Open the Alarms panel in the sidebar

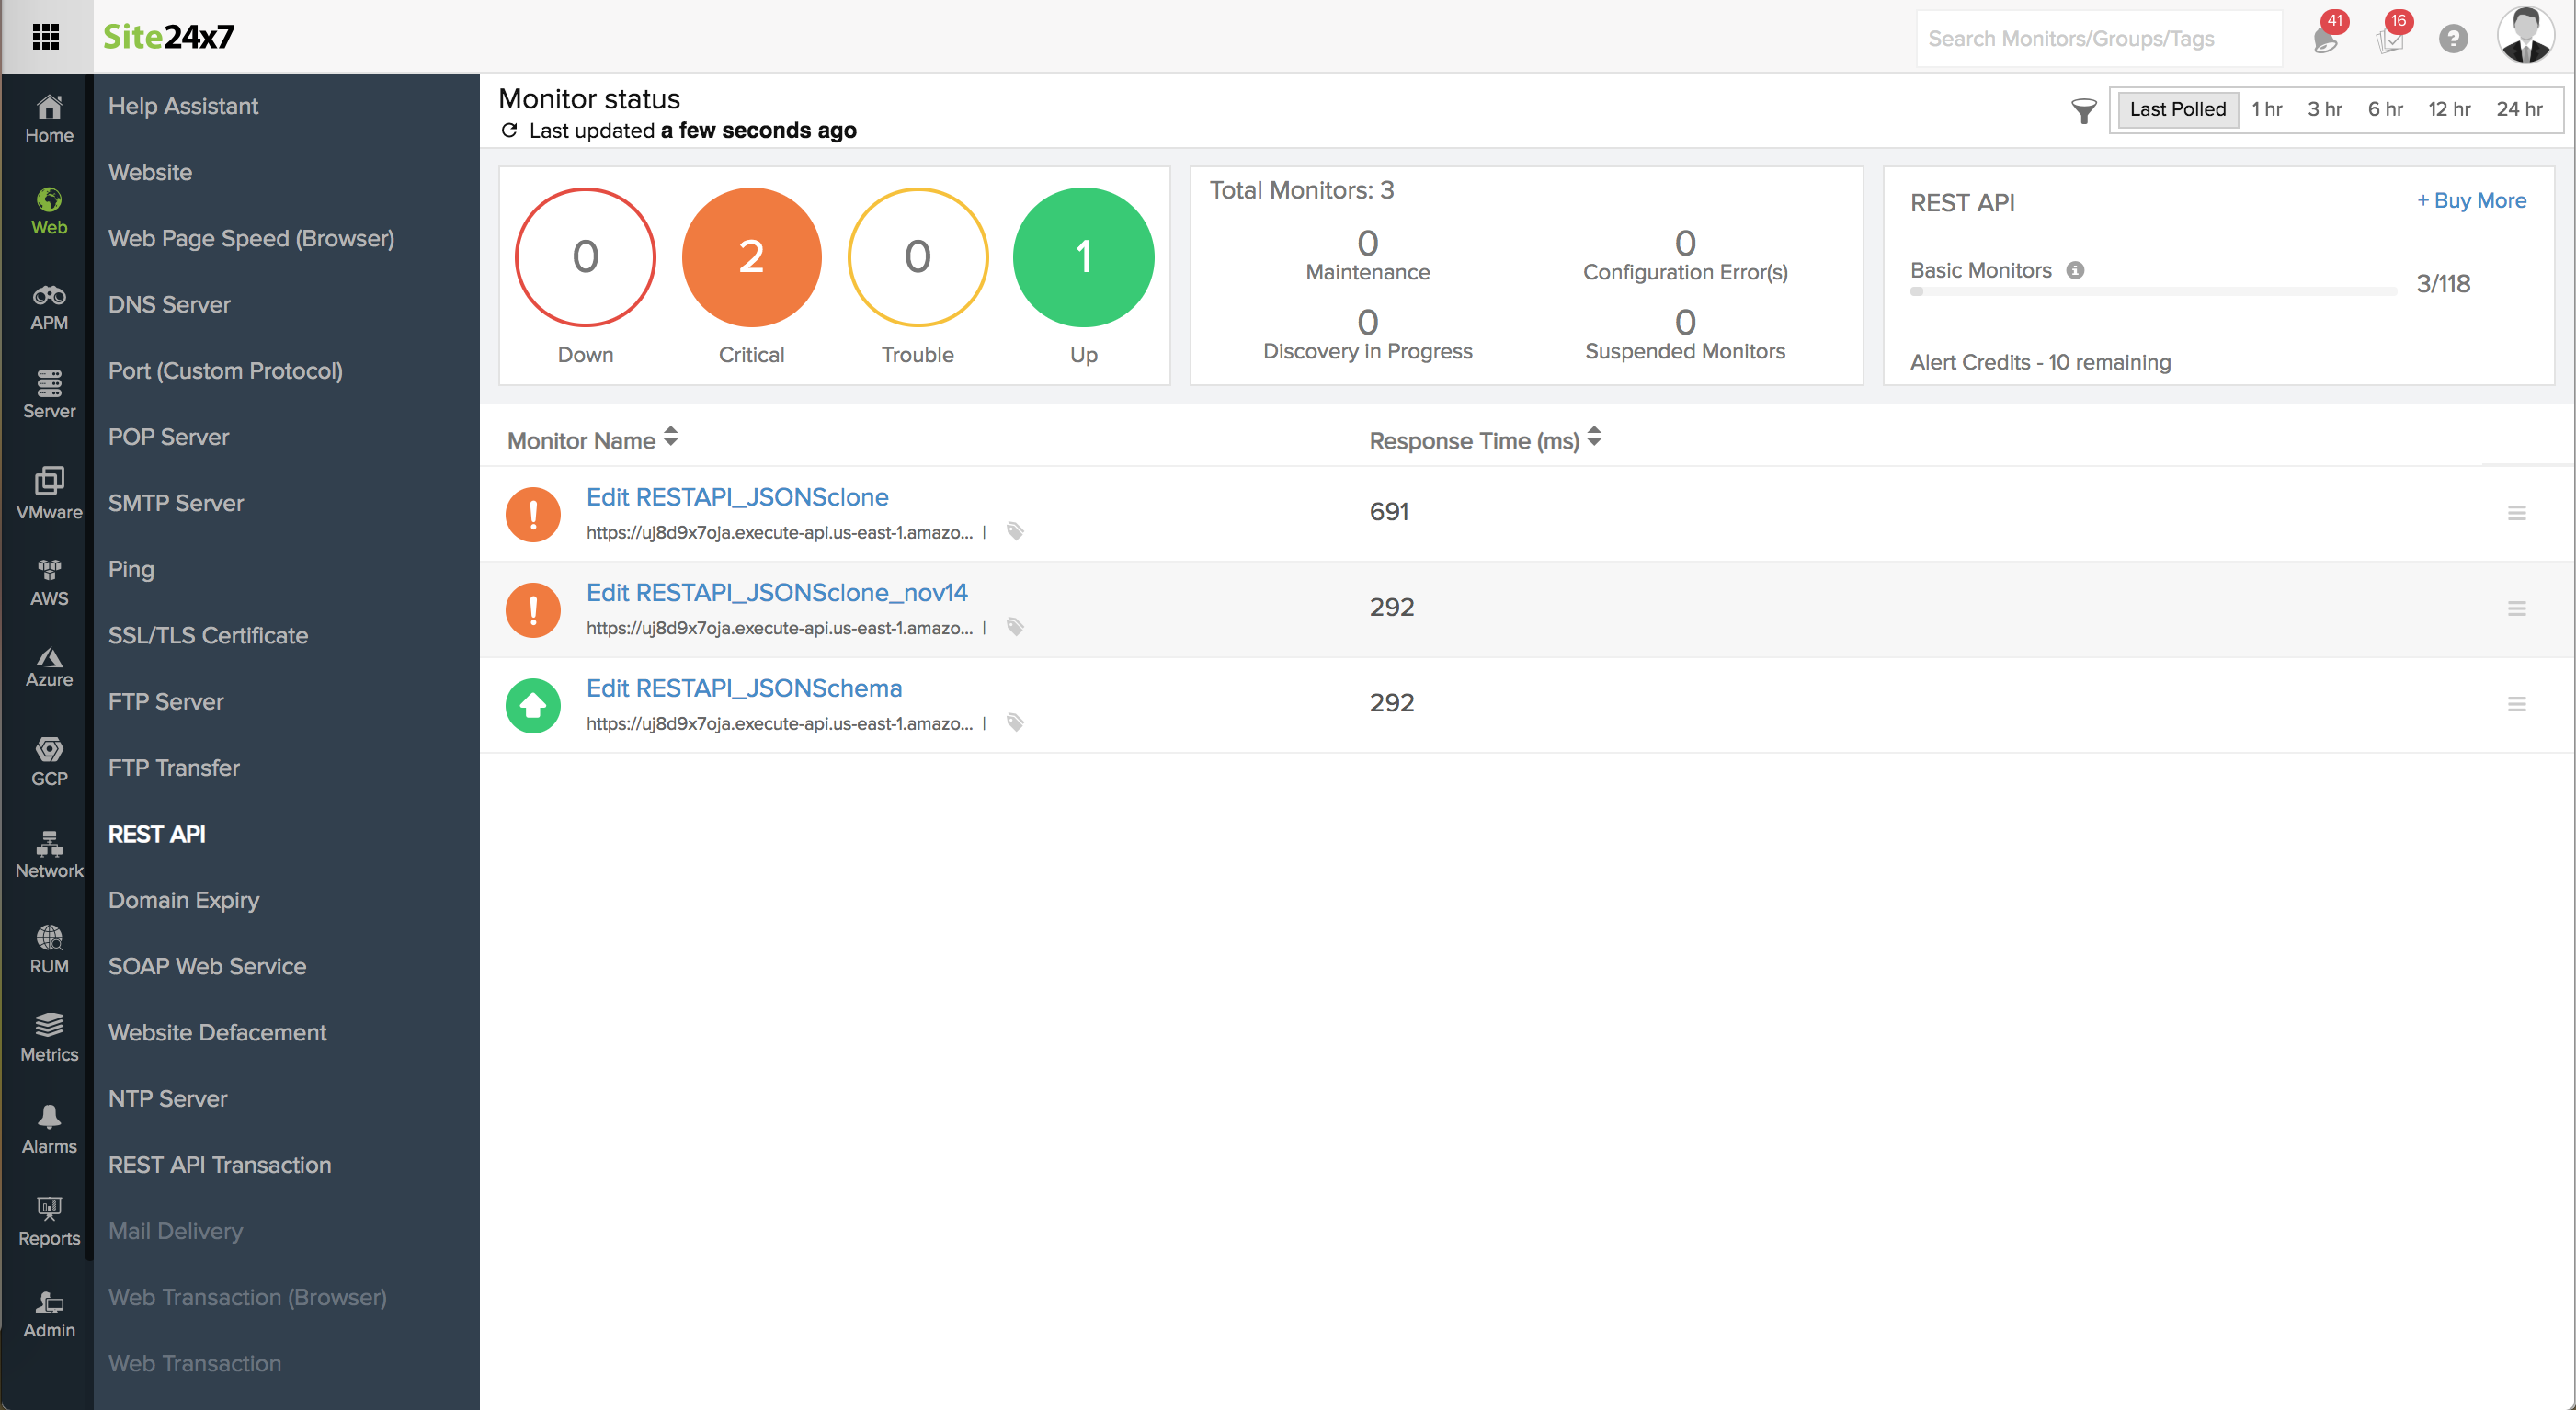tap(47, 1128)
